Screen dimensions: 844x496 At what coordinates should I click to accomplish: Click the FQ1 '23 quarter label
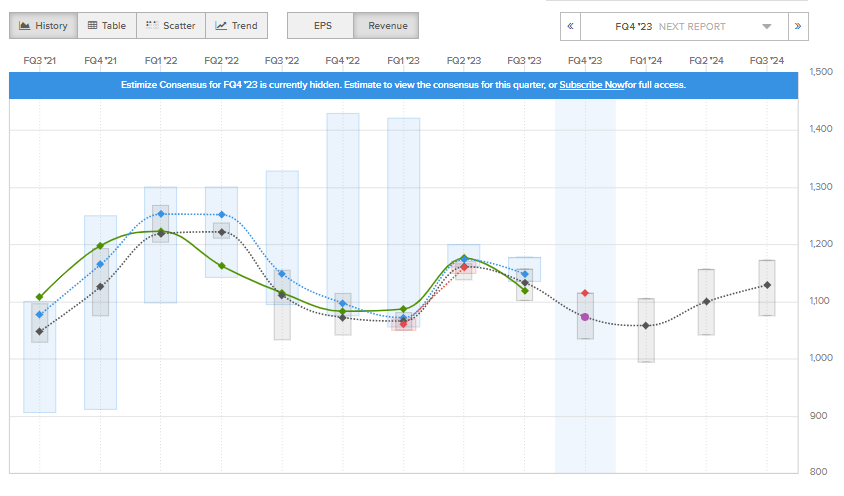coord(403,61)
